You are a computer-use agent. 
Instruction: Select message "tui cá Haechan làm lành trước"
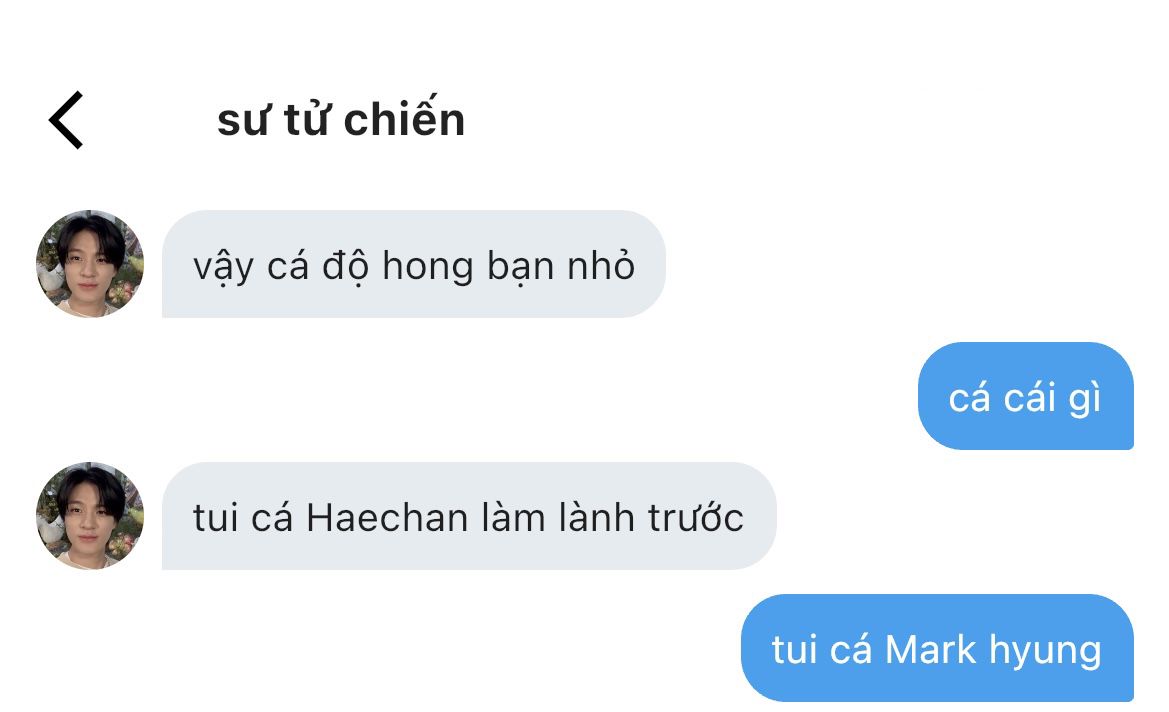[x=469, y=516]
